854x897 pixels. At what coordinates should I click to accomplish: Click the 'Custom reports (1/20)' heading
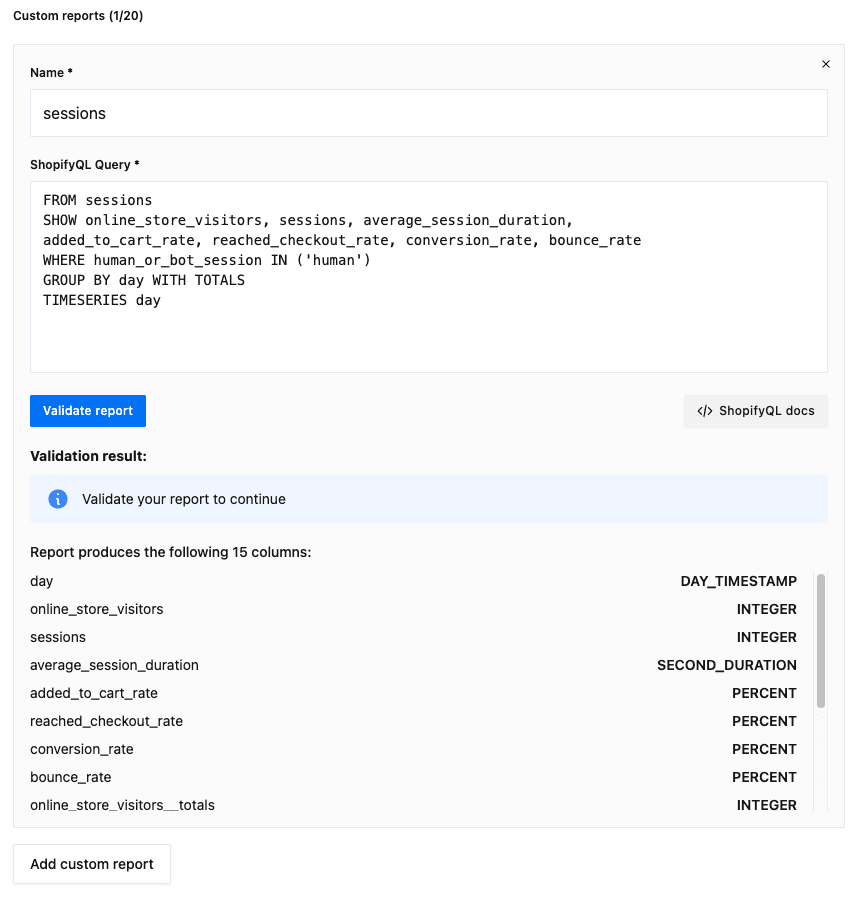(78, 16)
